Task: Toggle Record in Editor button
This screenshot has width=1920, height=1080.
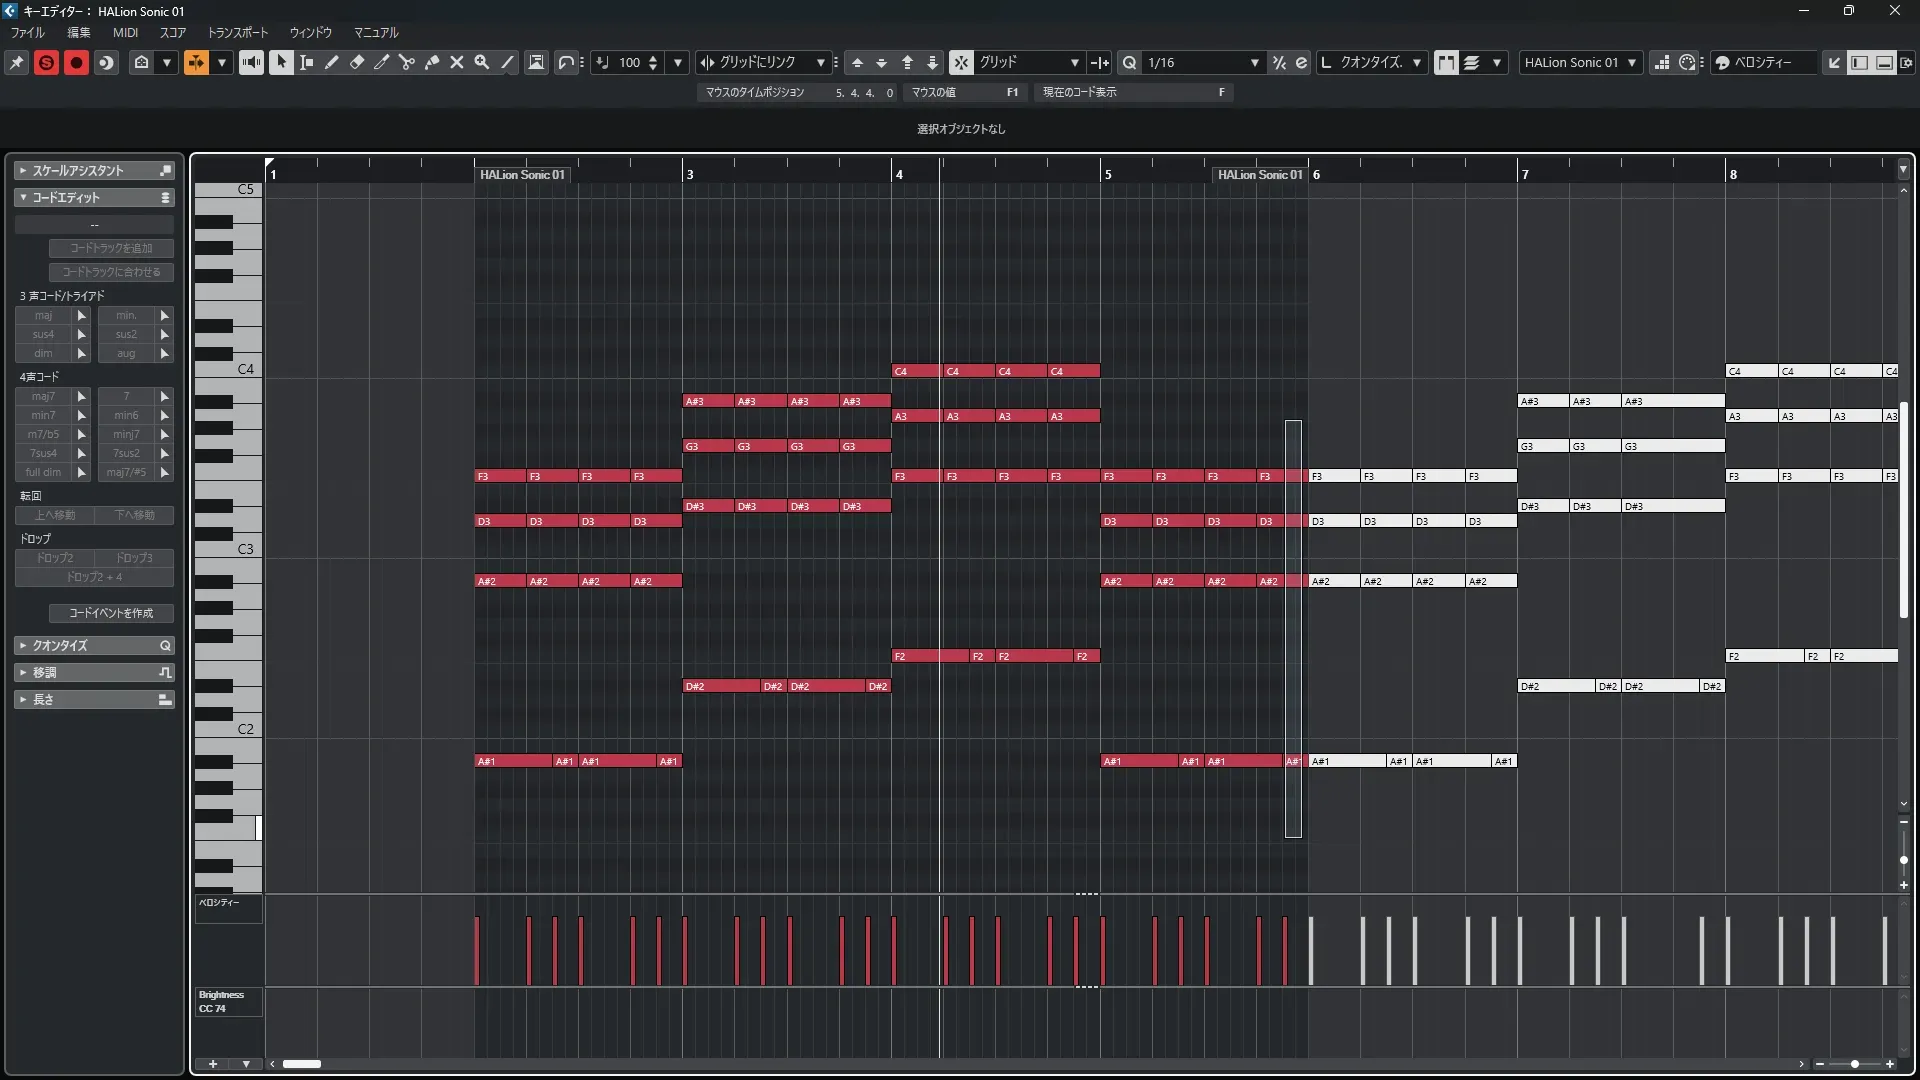Action: 76,62
